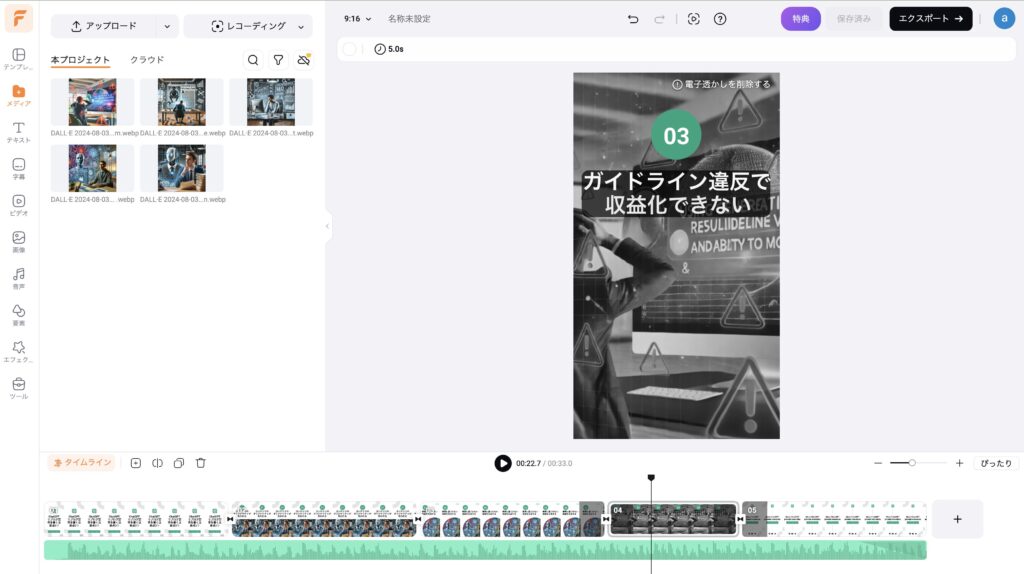Click the media search magnifier icon
The image size is (1024, 574).
253,60
